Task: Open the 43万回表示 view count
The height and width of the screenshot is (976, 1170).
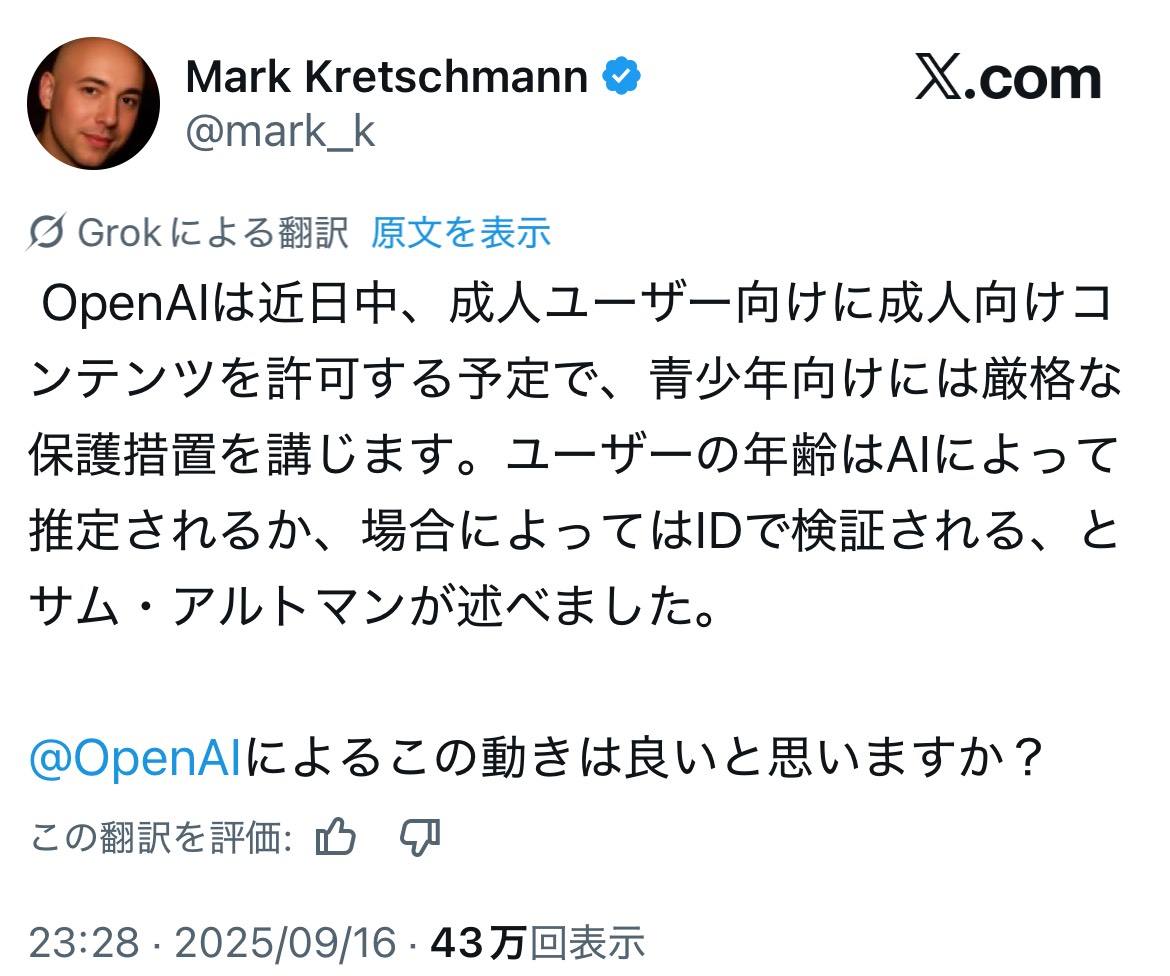Action: pos(537,942)
